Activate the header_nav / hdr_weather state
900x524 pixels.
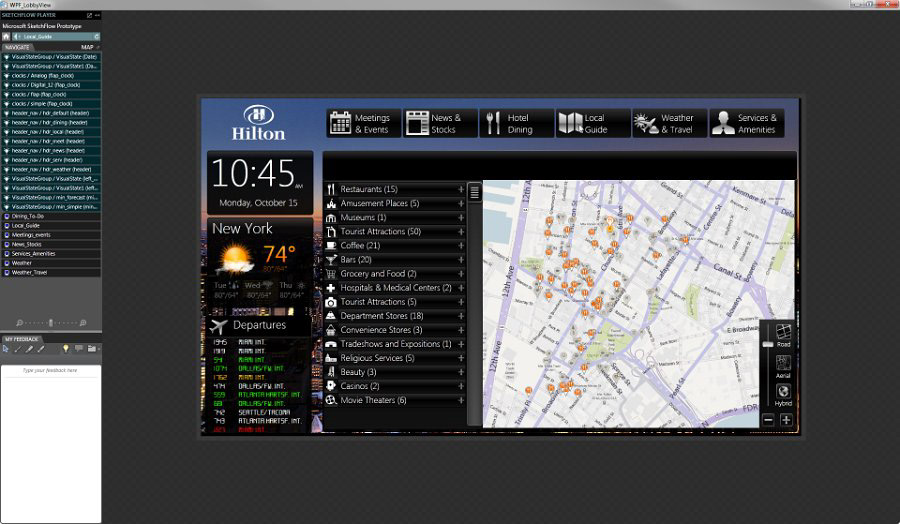coord(51,169)
